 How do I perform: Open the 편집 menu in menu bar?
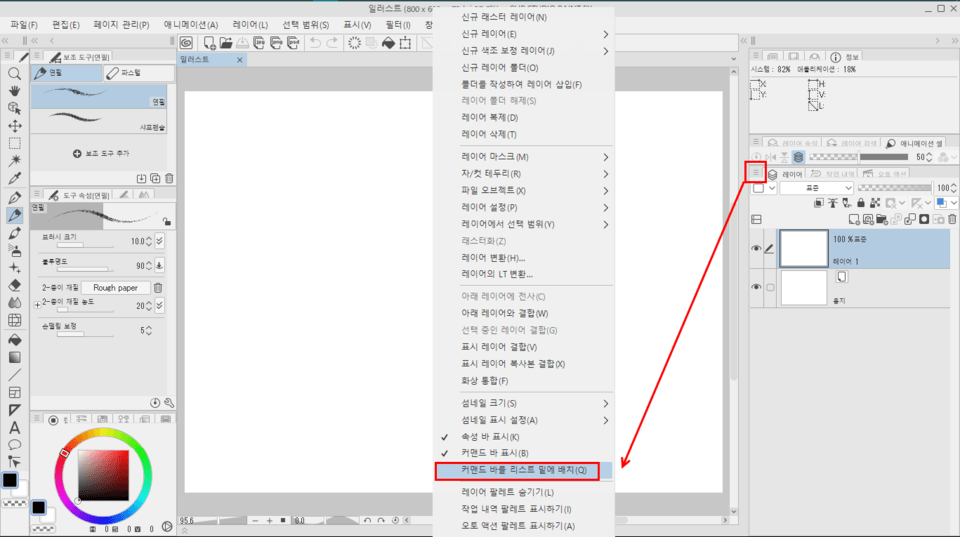click(66, 24)
